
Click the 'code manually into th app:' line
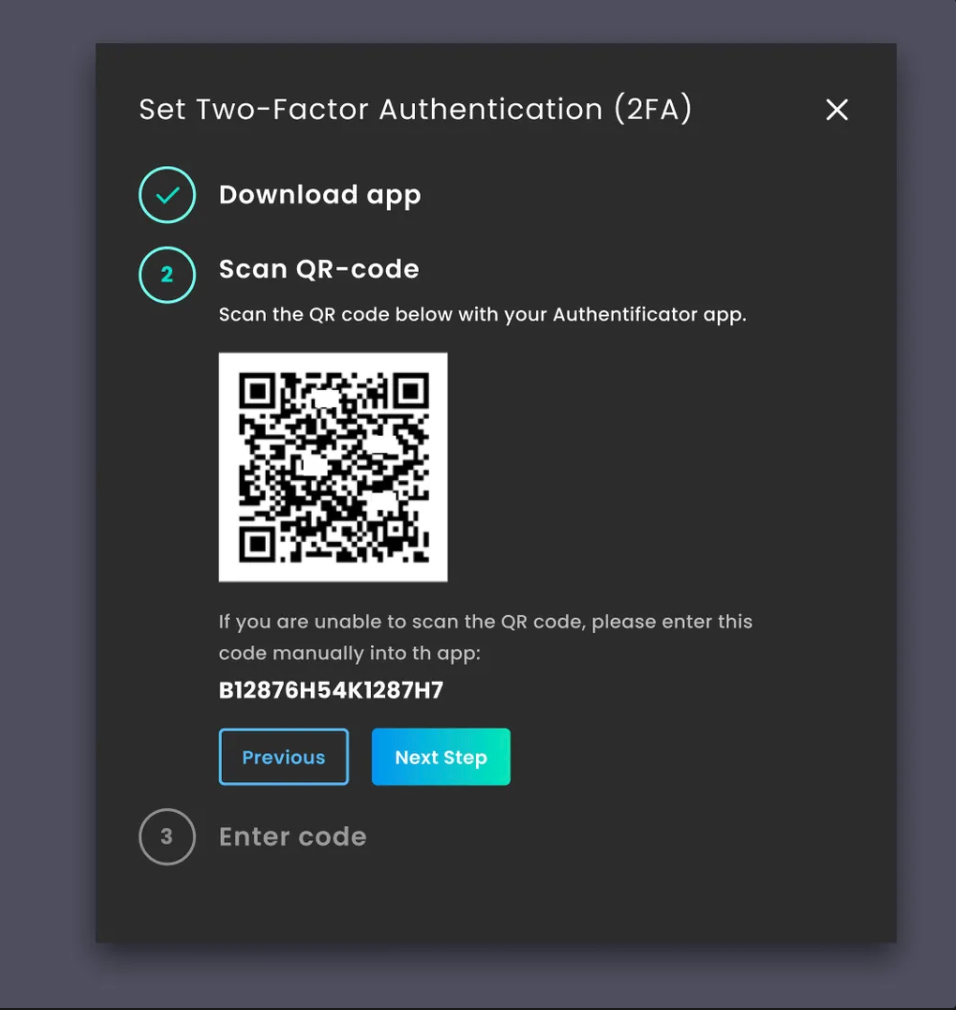click(x=350, y=654)
